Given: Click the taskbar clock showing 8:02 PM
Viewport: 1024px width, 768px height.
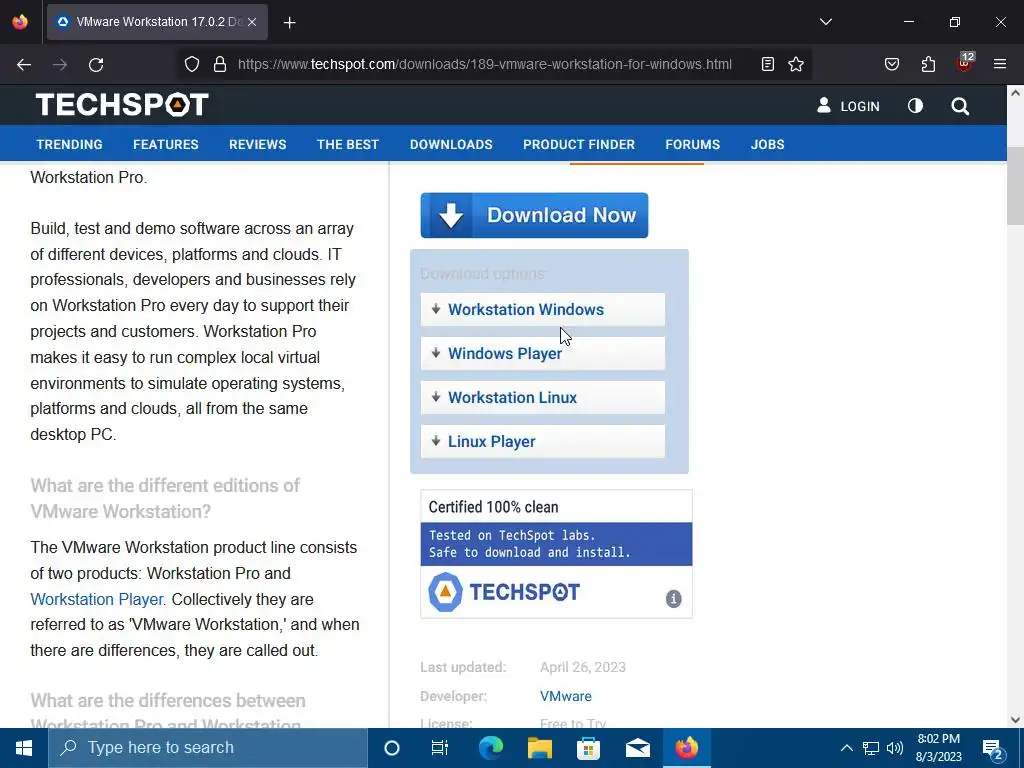Looking at the screenshot, I should 938,748.
